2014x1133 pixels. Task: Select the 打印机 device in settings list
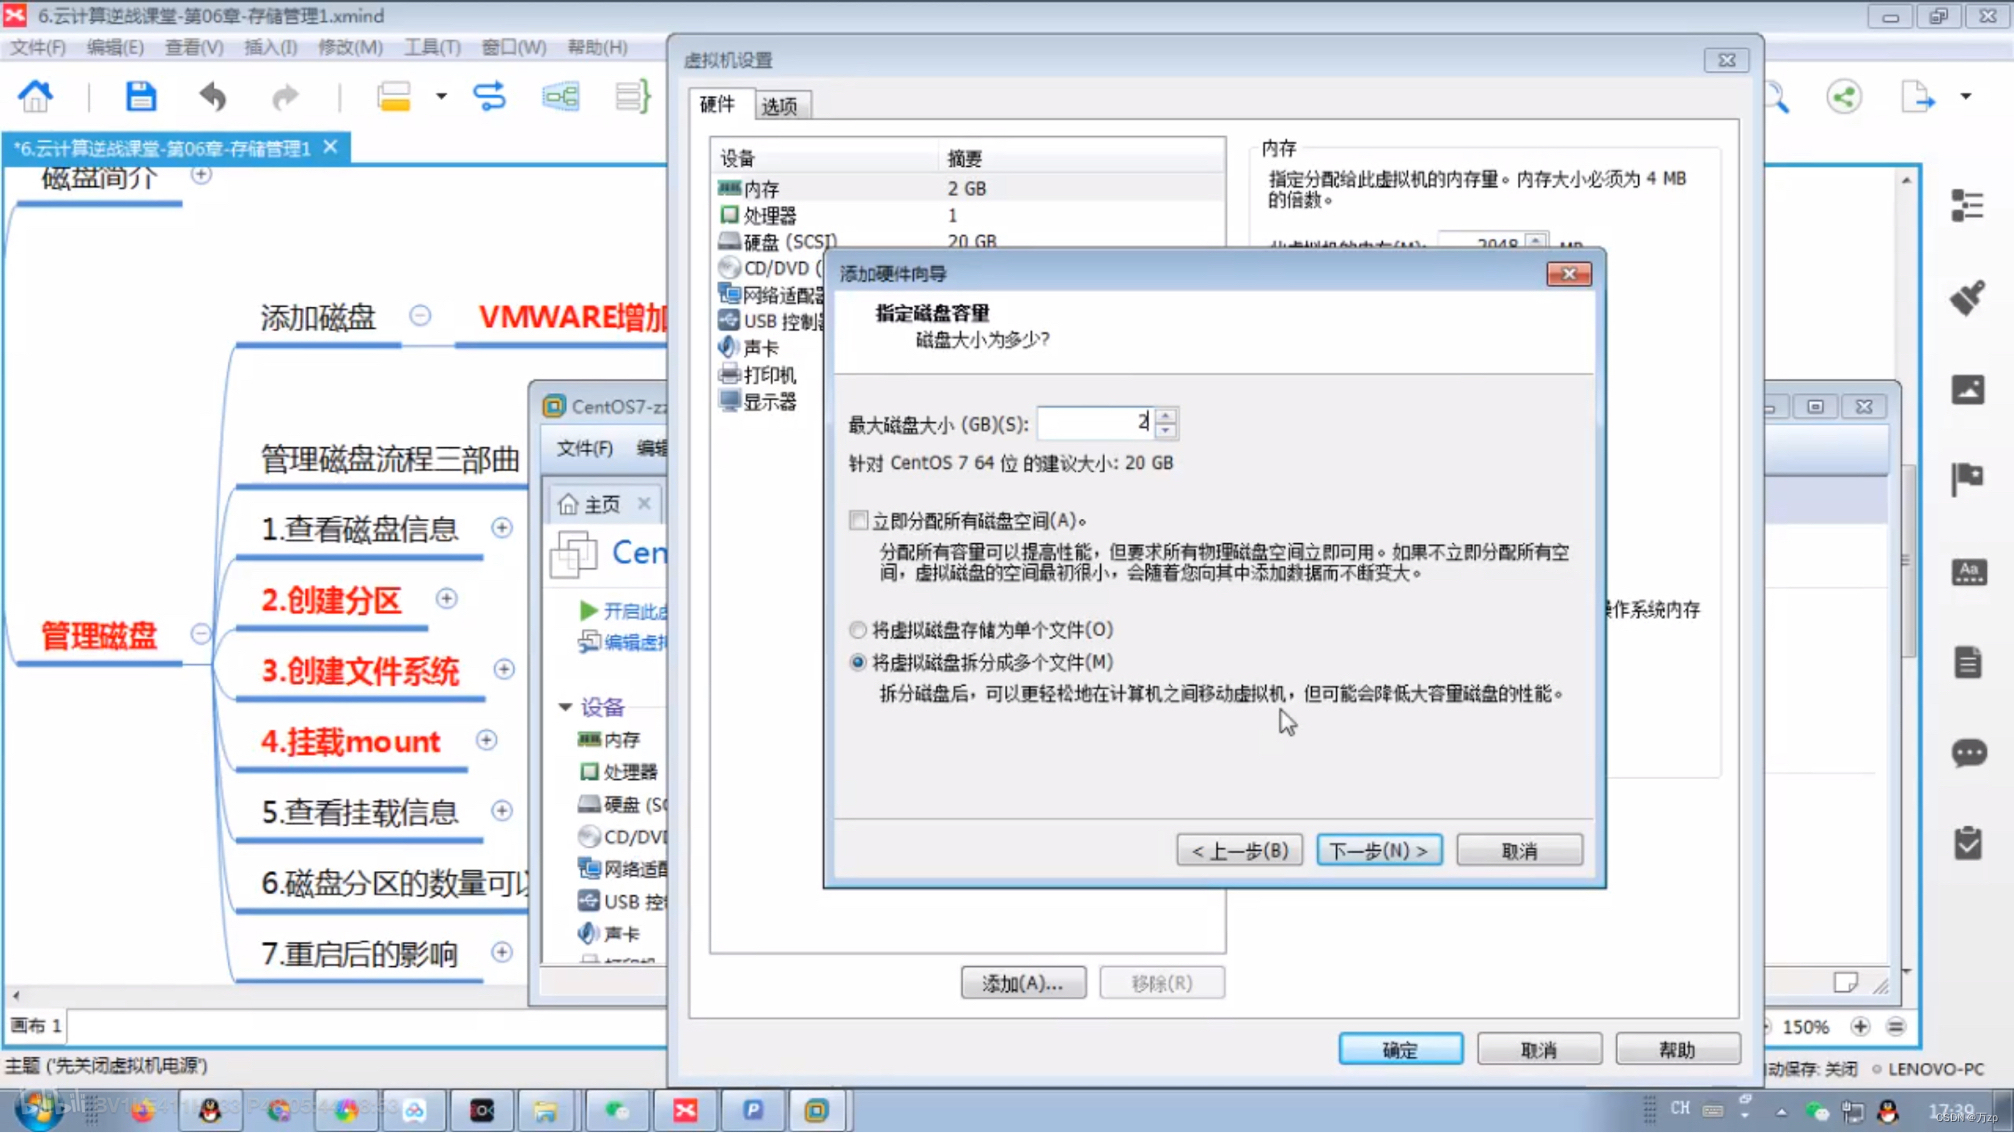757,375
